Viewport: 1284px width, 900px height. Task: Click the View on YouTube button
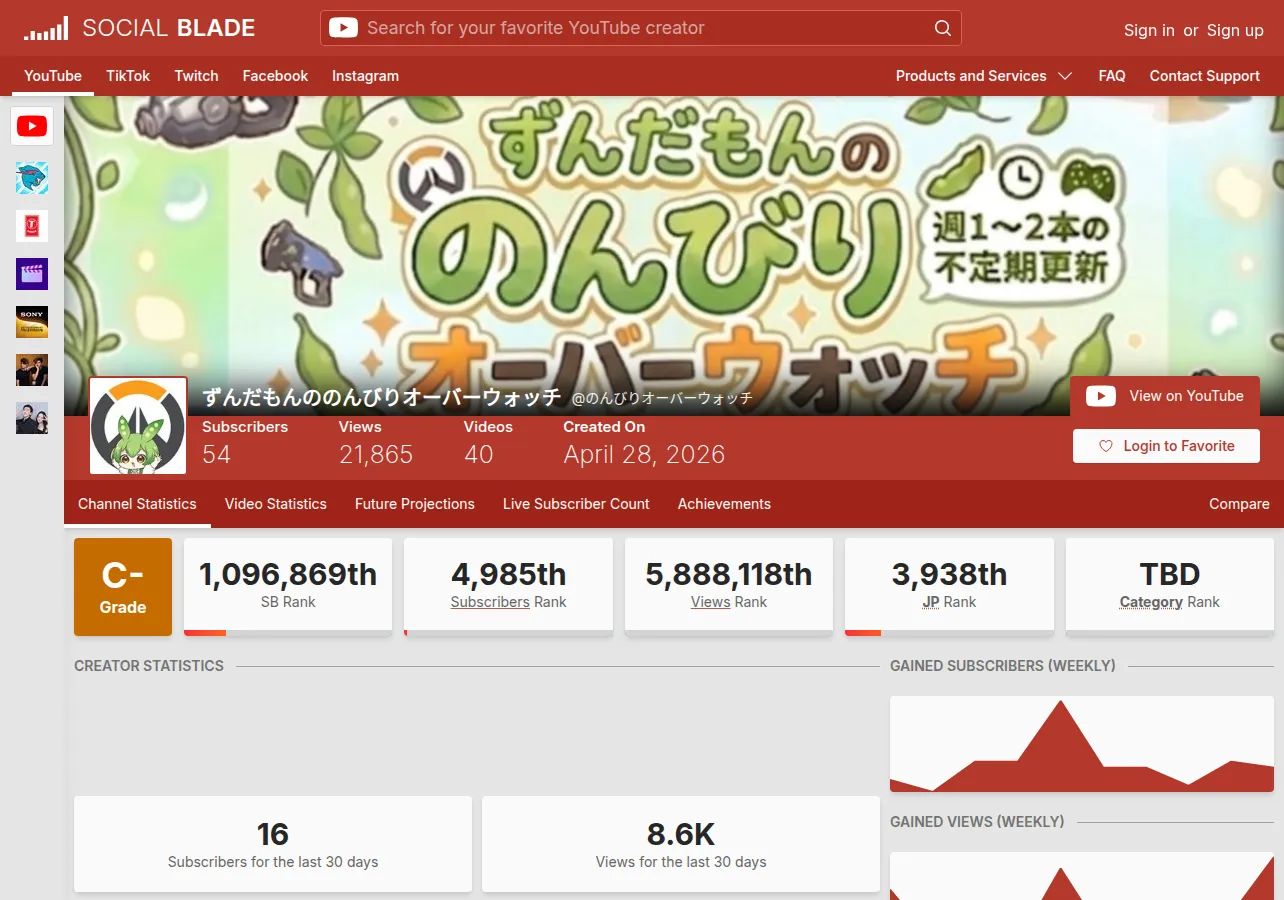coord(1165,396)
